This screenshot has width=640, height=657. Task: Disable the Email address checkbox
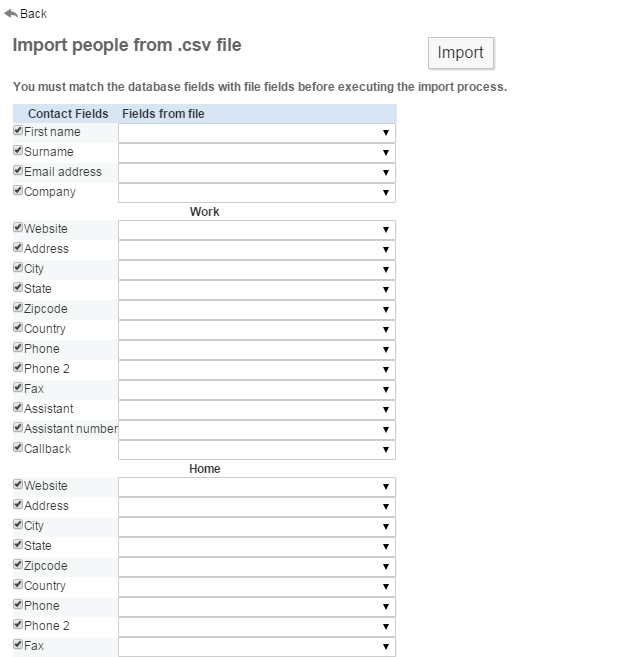tap(18, 171)
